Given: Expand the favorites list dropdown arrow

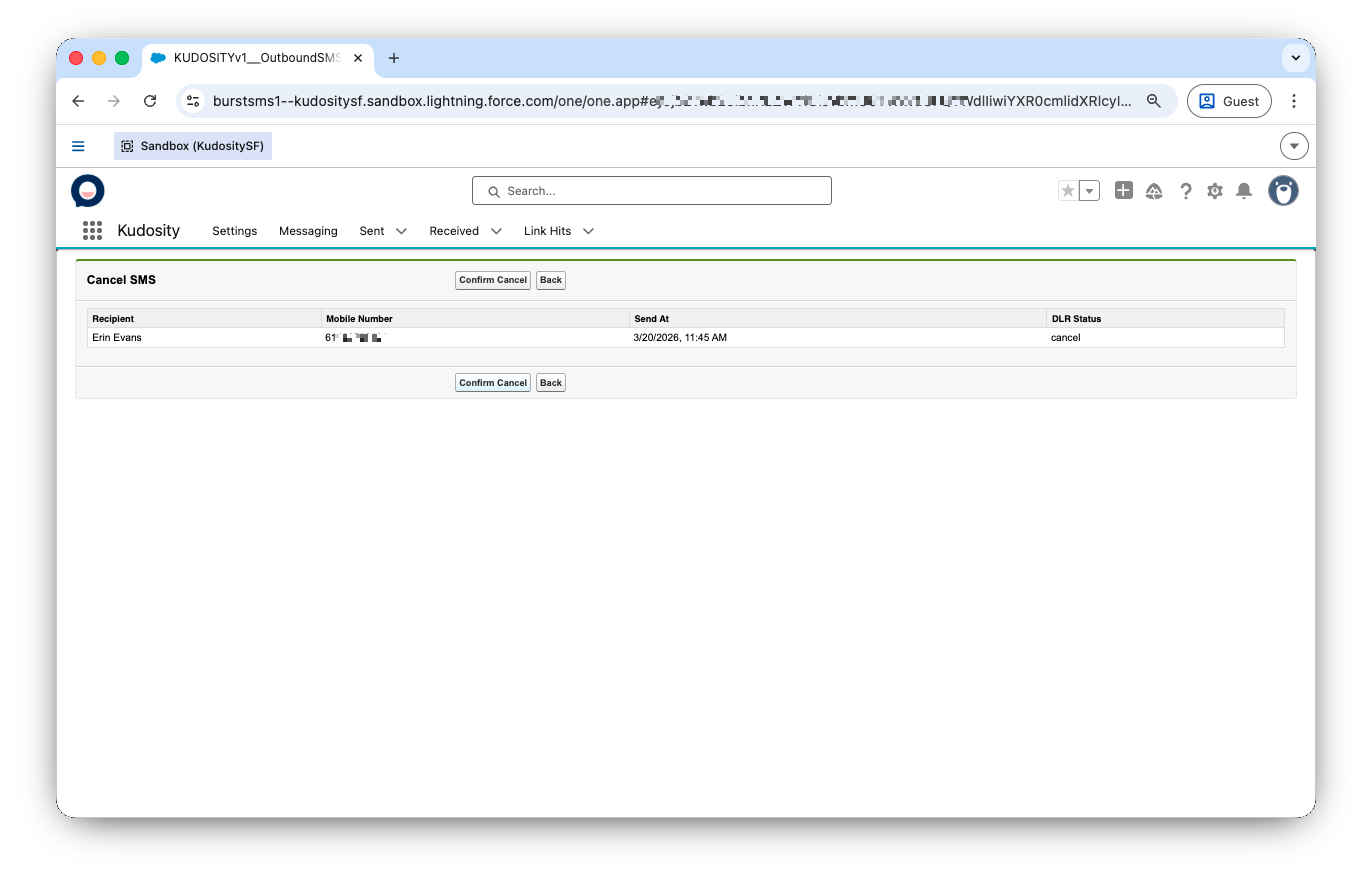Looking at the screenshot, I should pos(1089,191).
